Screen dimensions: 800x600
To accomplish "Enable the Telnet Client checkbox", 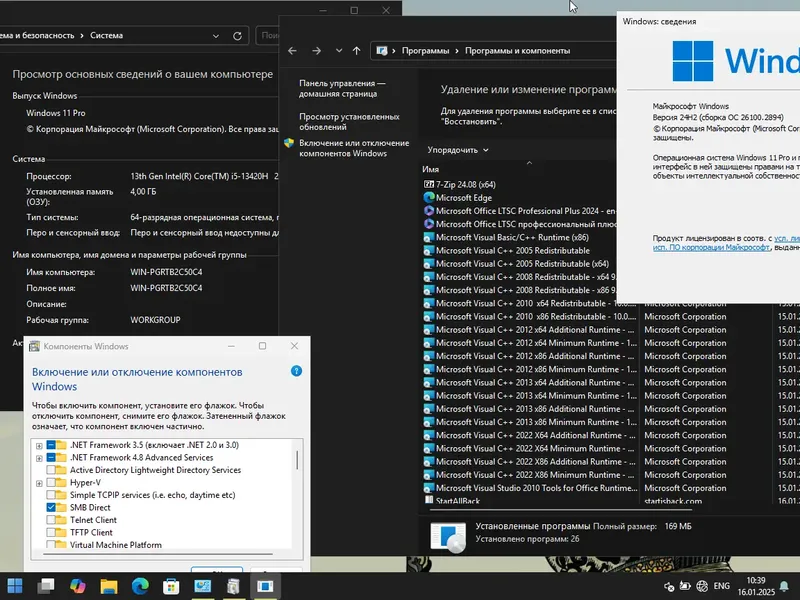I will pos(51,520).
